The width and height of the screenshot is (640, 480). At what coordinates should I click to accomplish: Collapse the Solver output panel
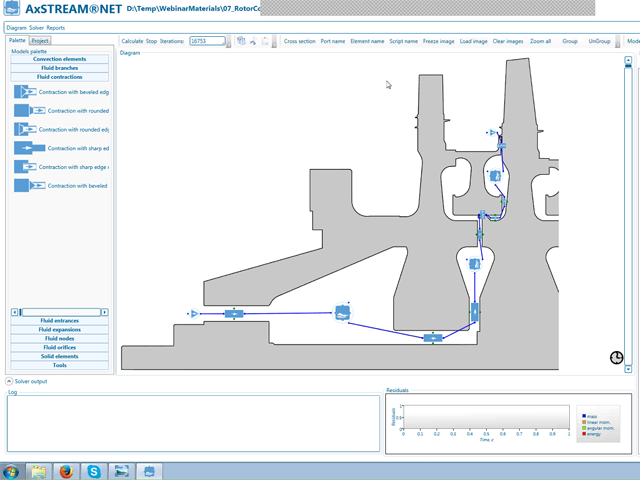coord(9,381)
